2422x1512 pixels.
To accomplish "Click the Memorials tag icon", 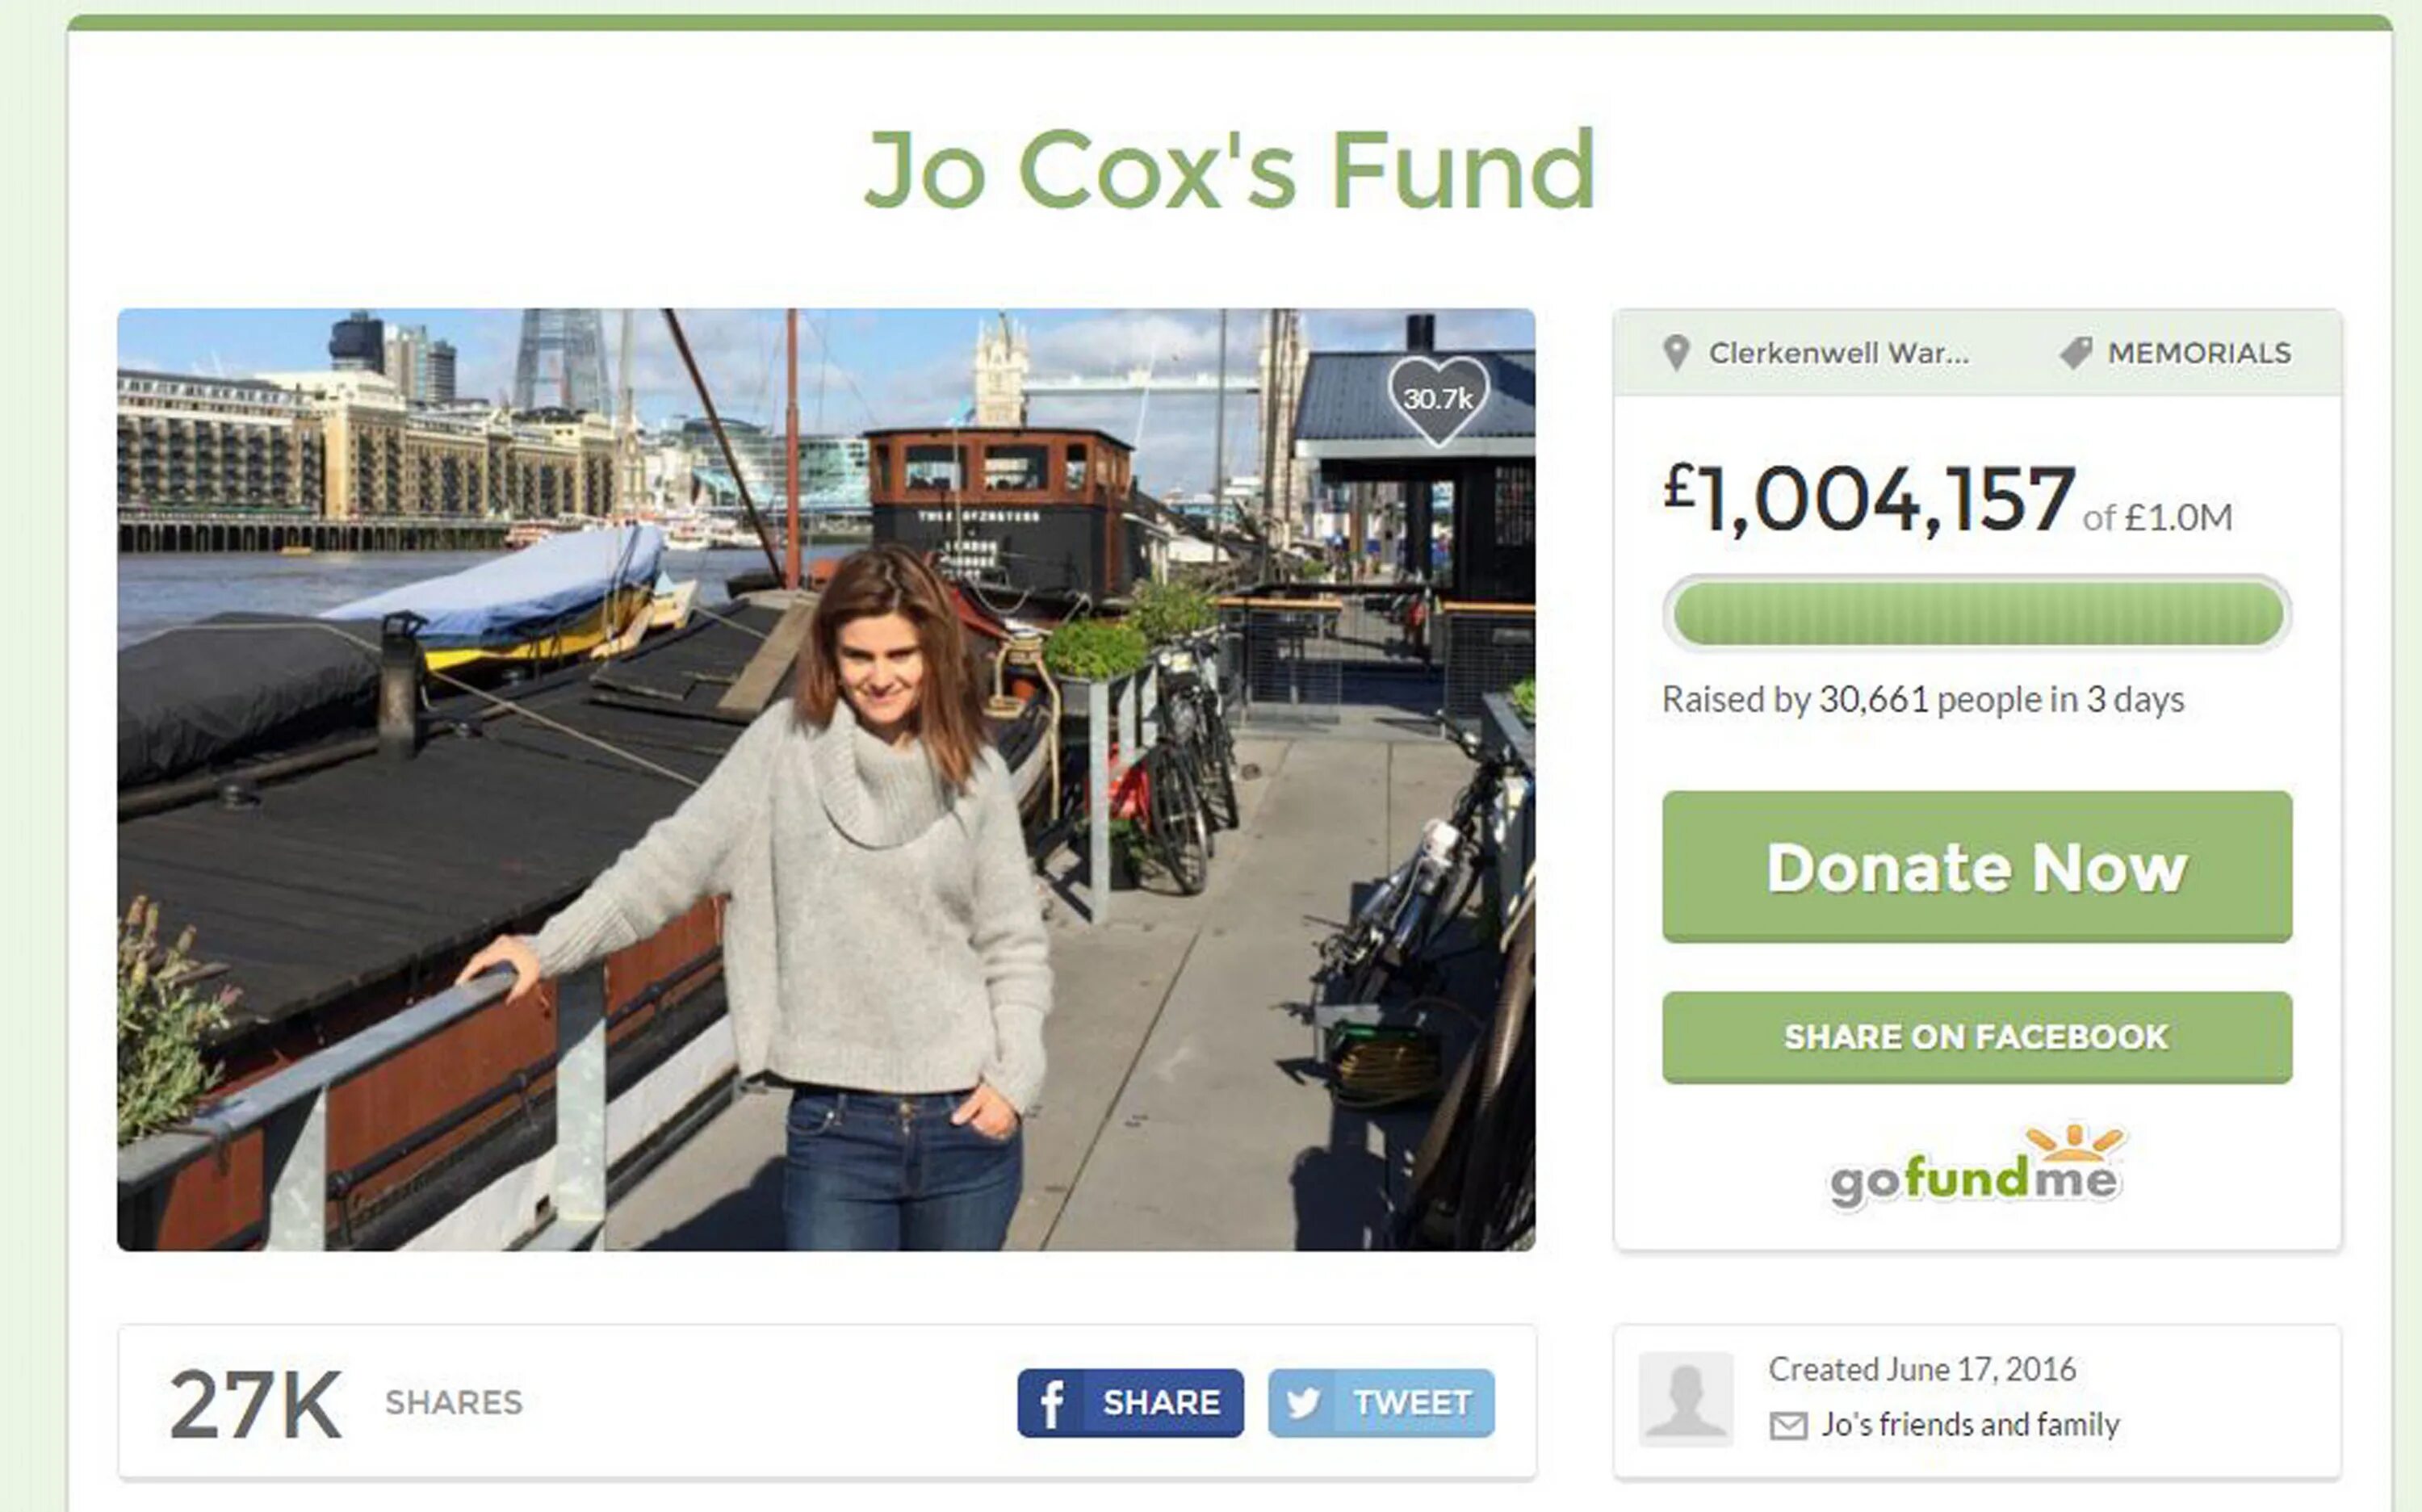I will (2076, 353).
